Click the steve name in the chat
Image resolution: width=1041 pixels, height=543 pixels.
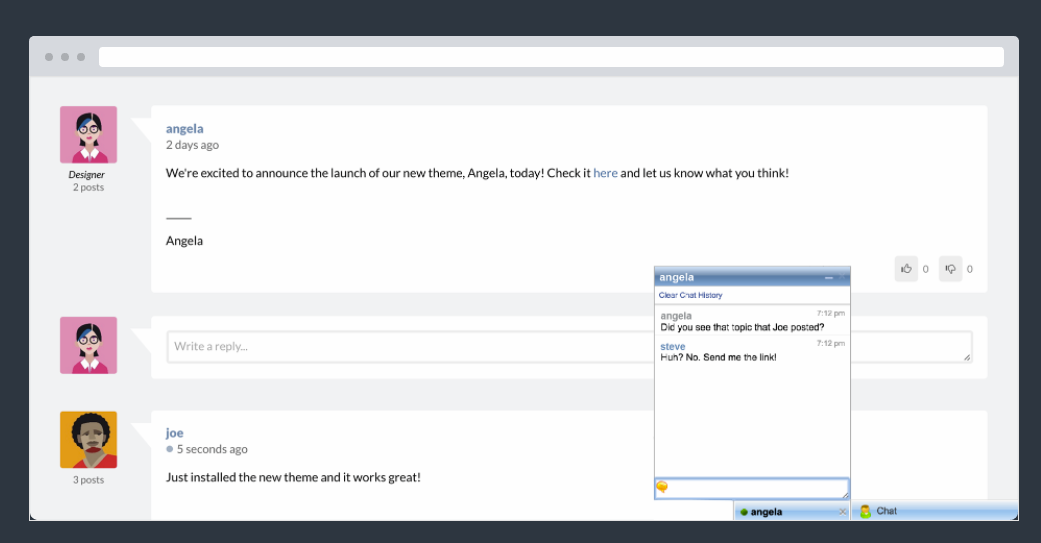pyautogui.click(x=673, y=347)
